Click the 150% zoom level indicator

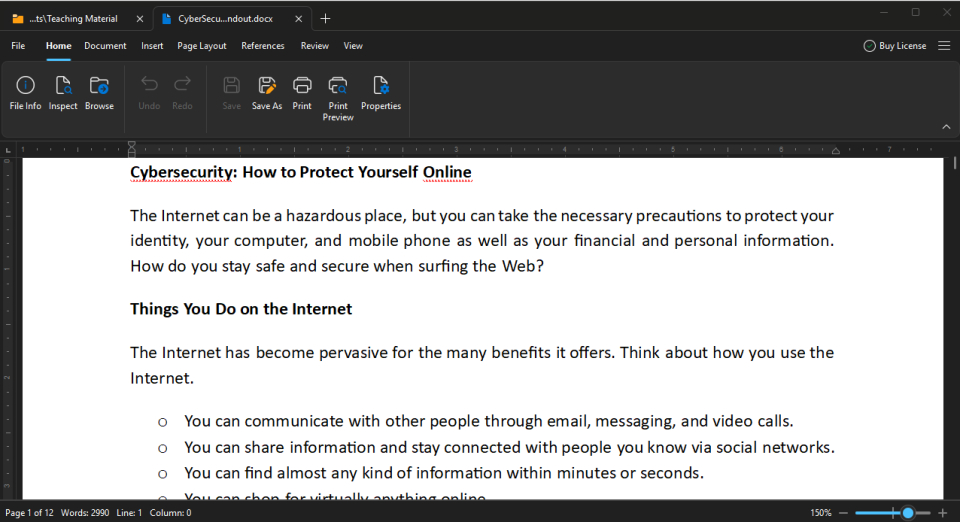point(820,513)
